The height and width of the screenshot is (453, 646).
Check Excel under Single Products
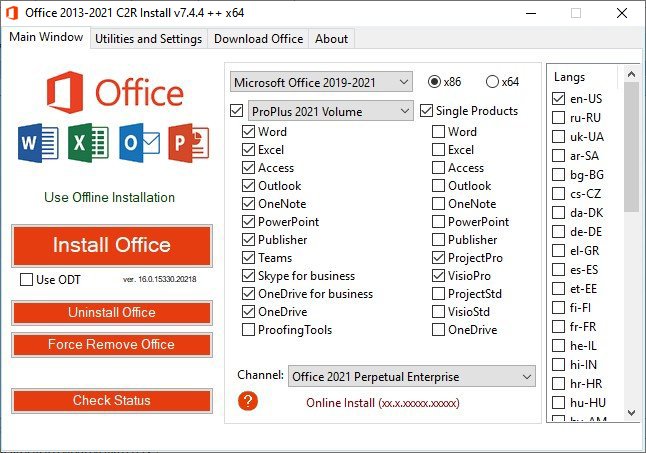coord(438,149)
